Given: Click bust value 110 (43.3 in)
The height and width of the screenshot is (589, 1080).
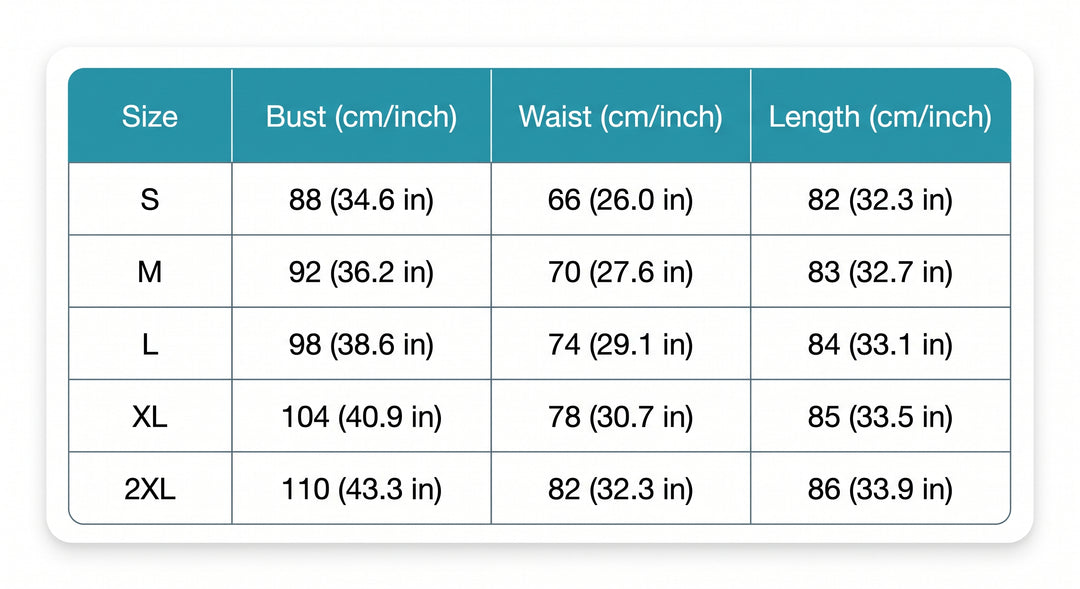Looking at the screenshot, I should [362, 488].
